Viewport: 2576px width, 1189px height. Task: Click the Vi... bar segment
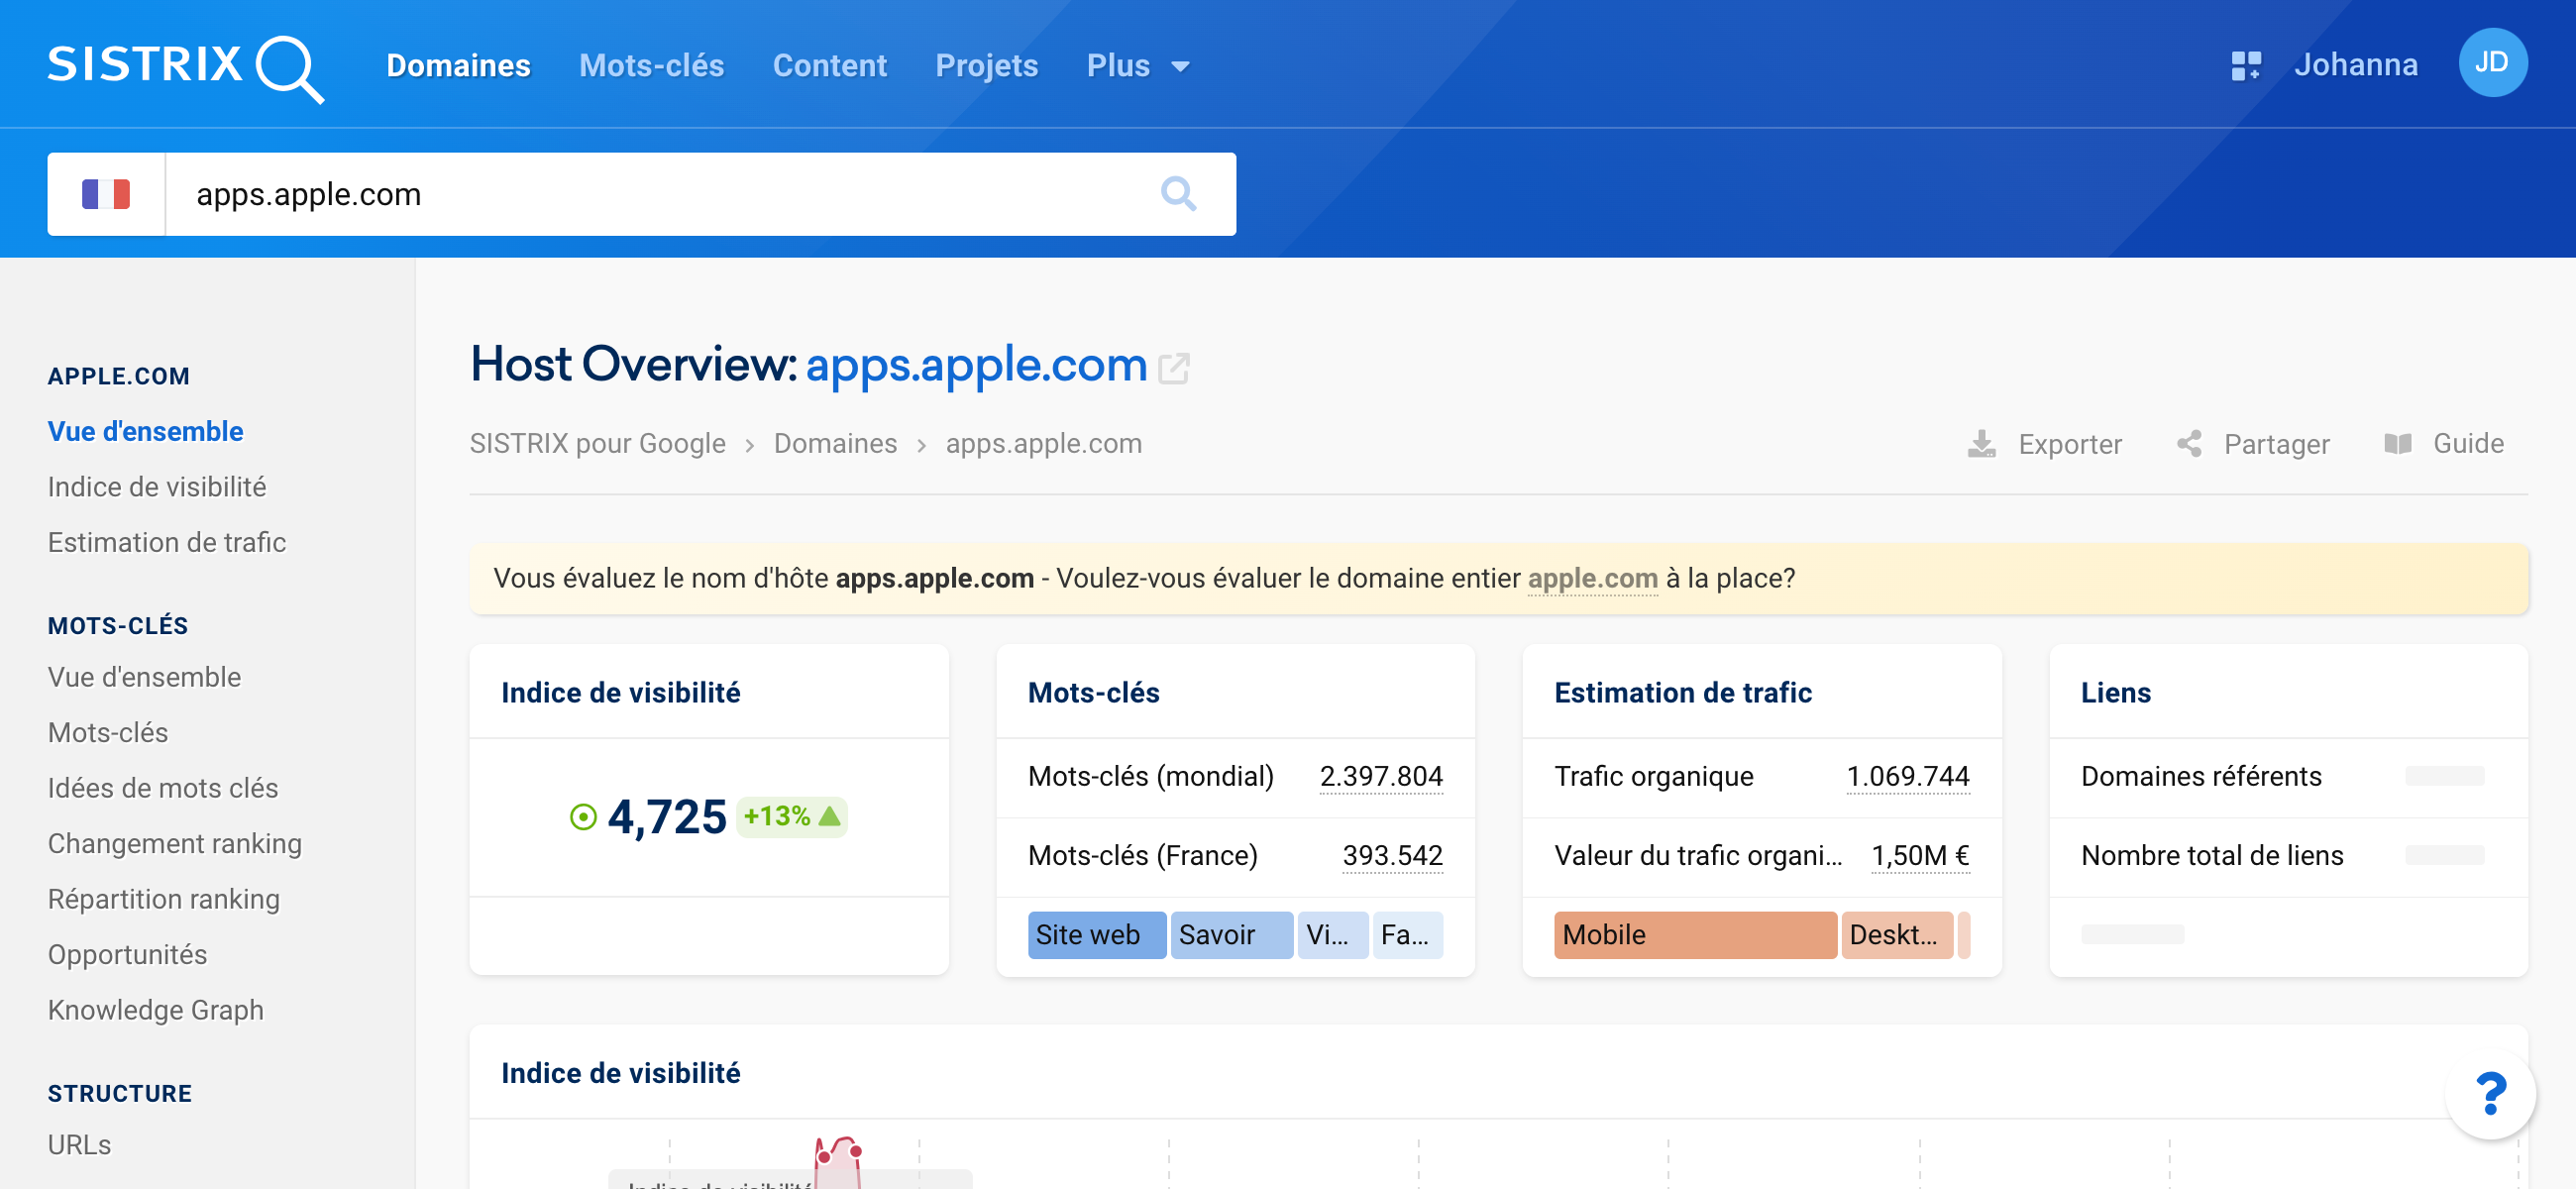[1333, 935]
